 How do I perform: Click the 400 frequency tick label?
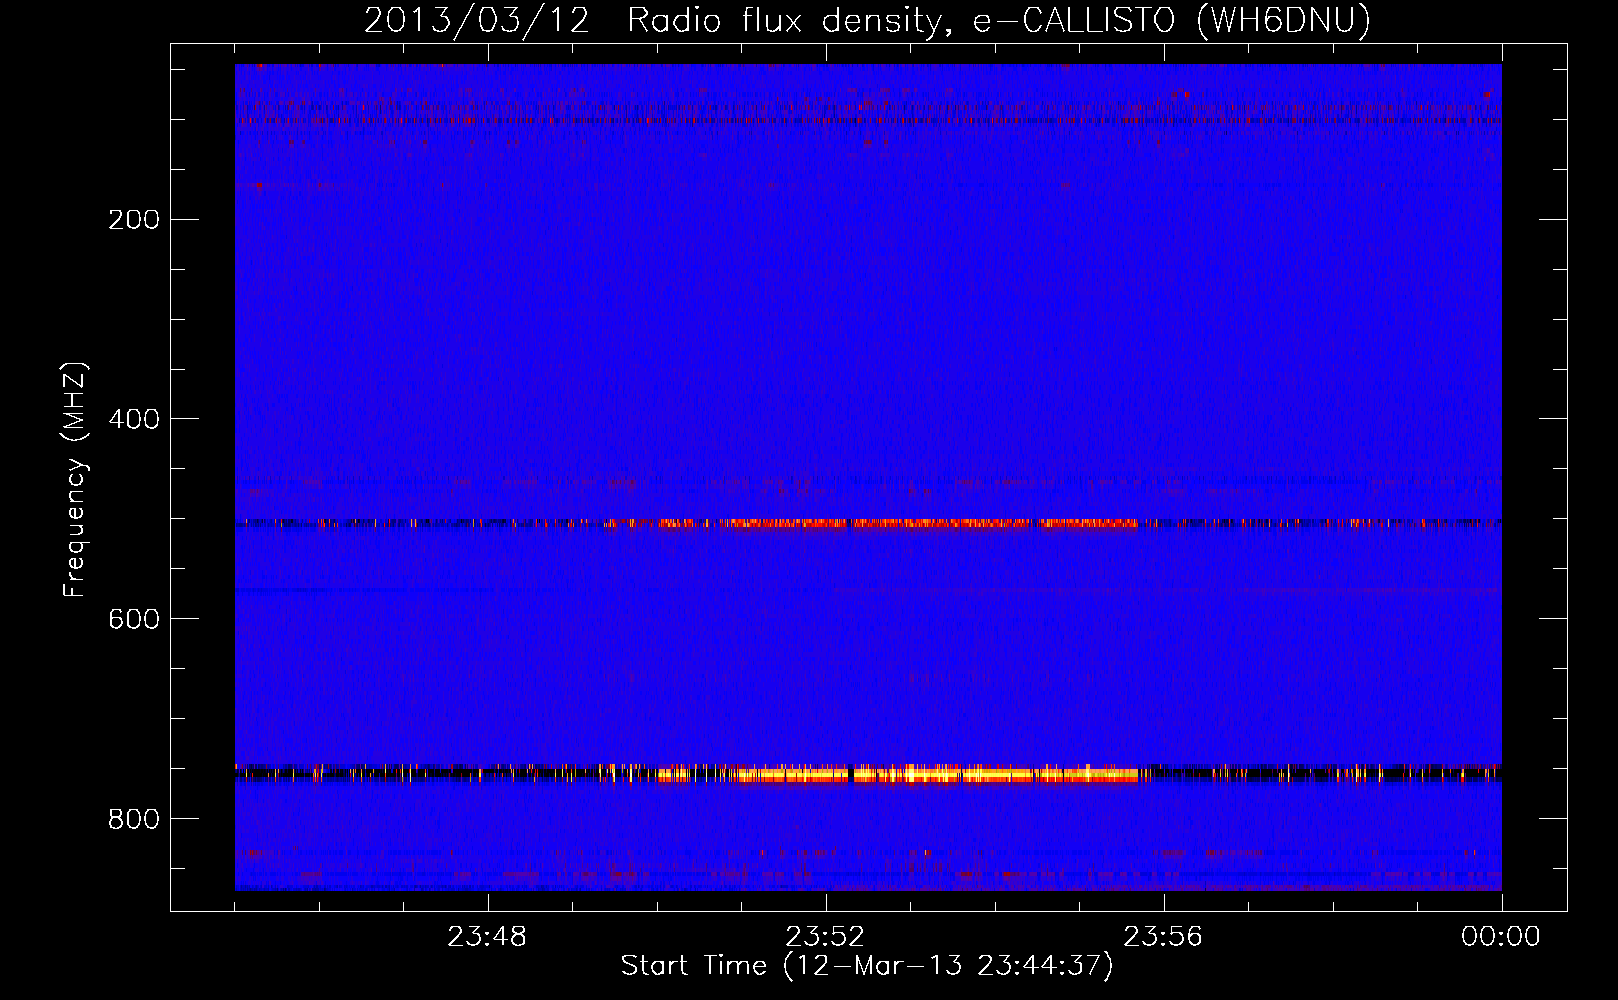point(134,420)
